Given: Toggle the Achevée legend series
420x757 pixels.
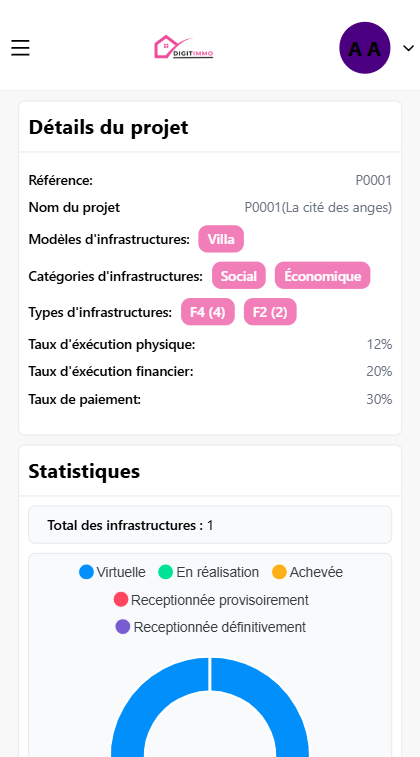Looking at the screenshot, I should coord(308,572).
